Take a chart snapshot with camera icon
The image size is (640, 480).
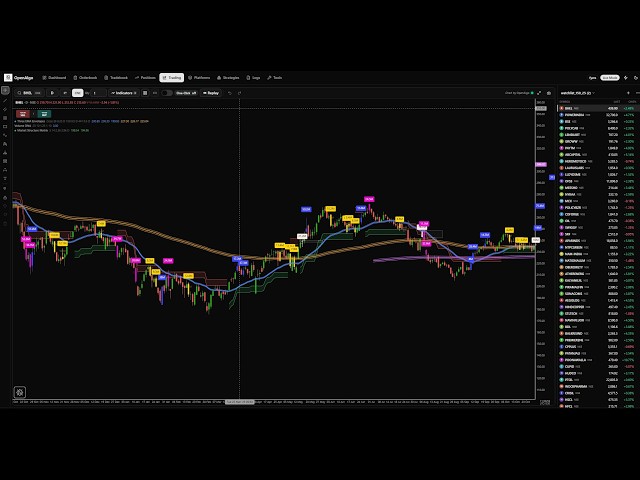tap(549, 93)
